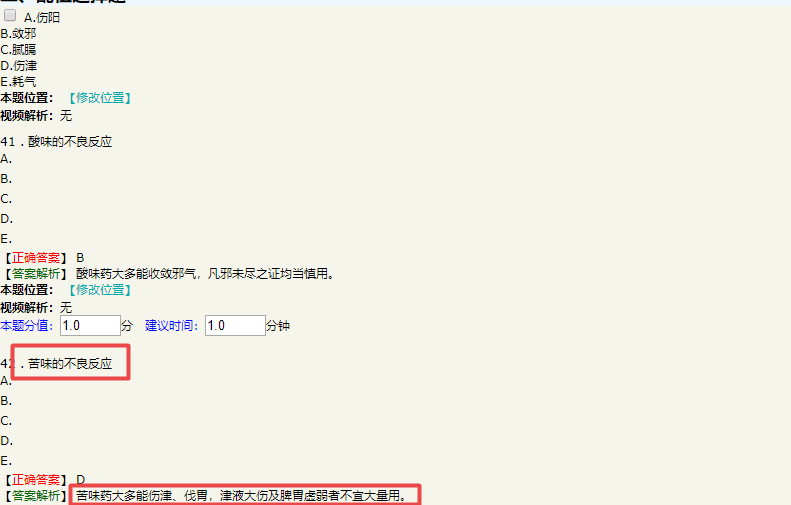Choose option A under question 41
This screenshot has height=505, width=791.
coord(6,159)
